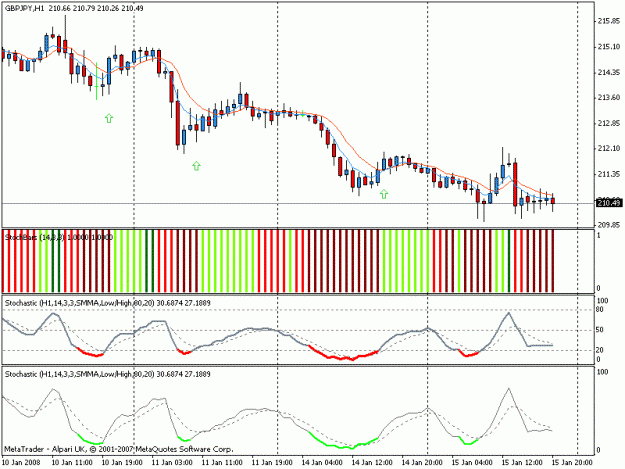Click the 15 Jan 20:00 time label
This screenshot has height=469, width=625.
572,463
